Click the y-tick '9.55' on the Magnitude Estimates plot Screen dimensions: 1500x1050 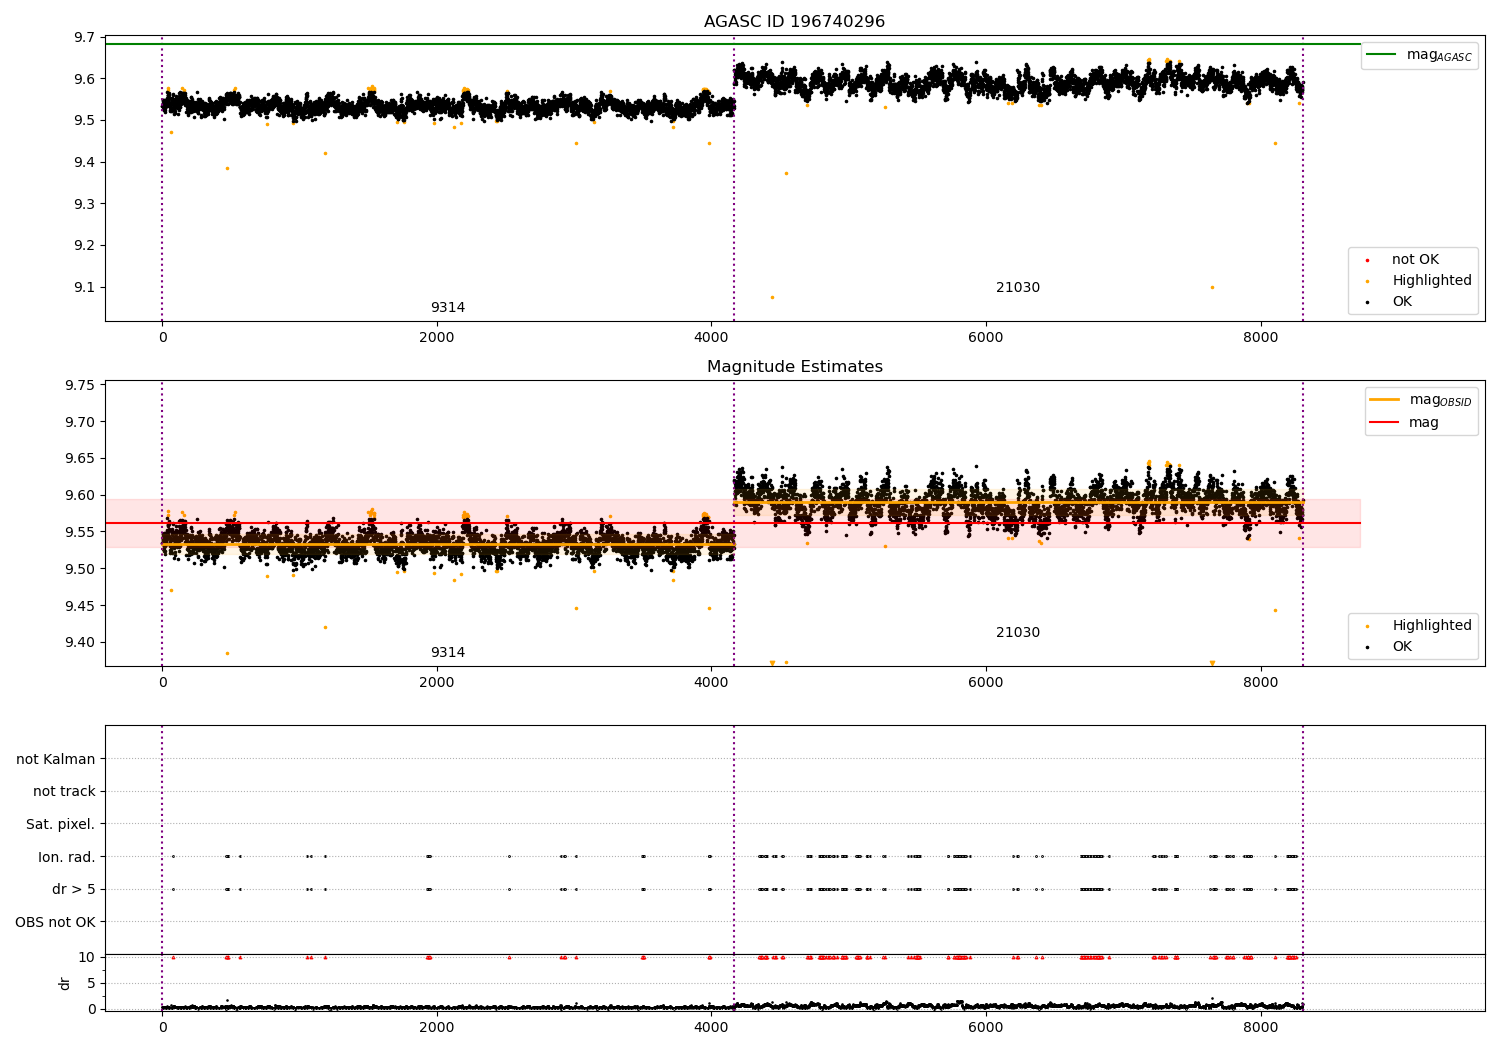(x=80, y=533)
